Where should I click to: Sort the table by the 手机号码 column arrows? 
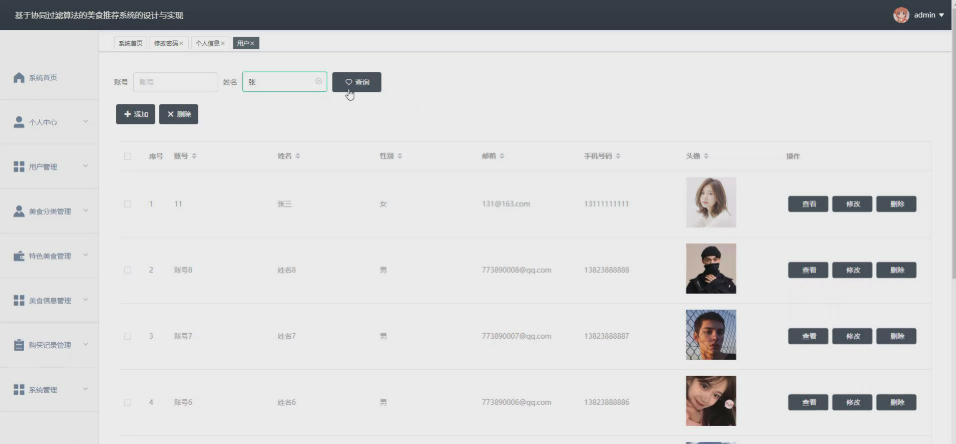coord(618,156)
